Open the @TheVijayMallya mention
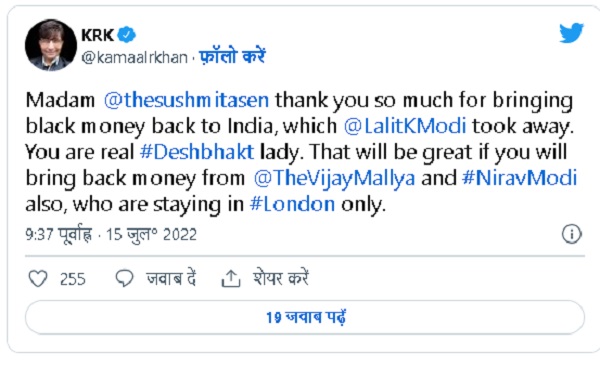 334,178
